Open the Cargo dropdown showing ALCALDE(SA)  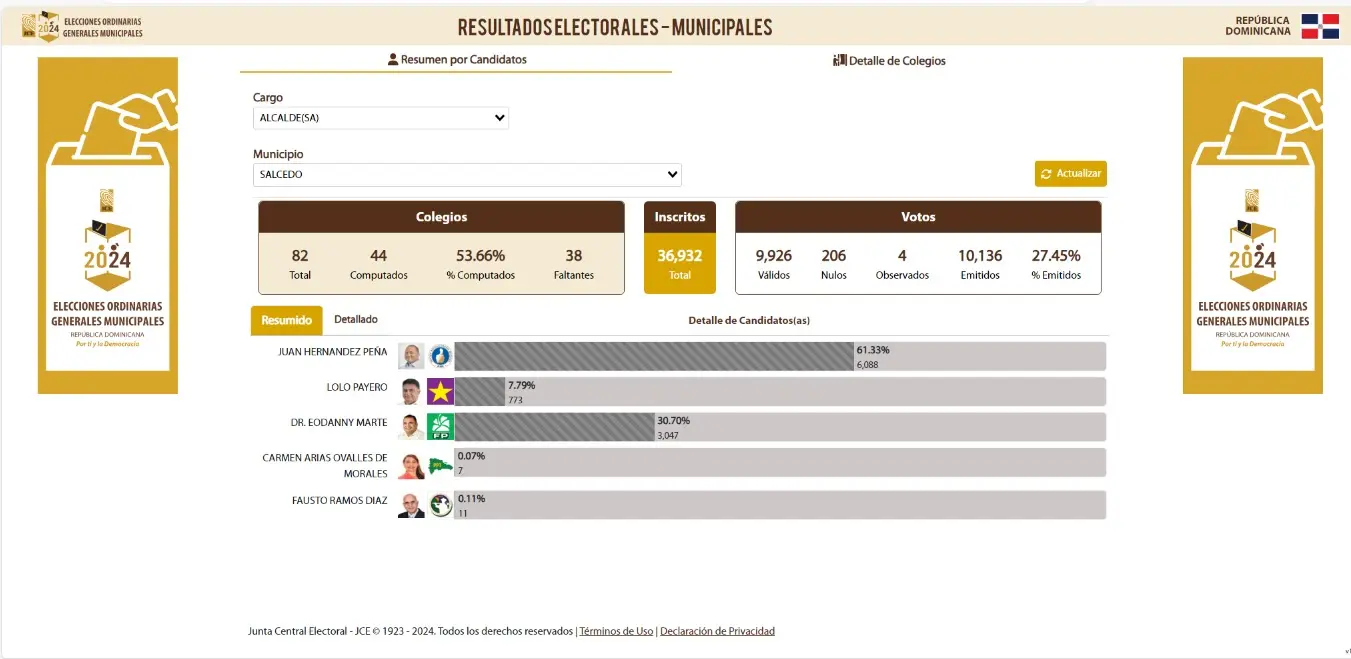click(381, 118)
